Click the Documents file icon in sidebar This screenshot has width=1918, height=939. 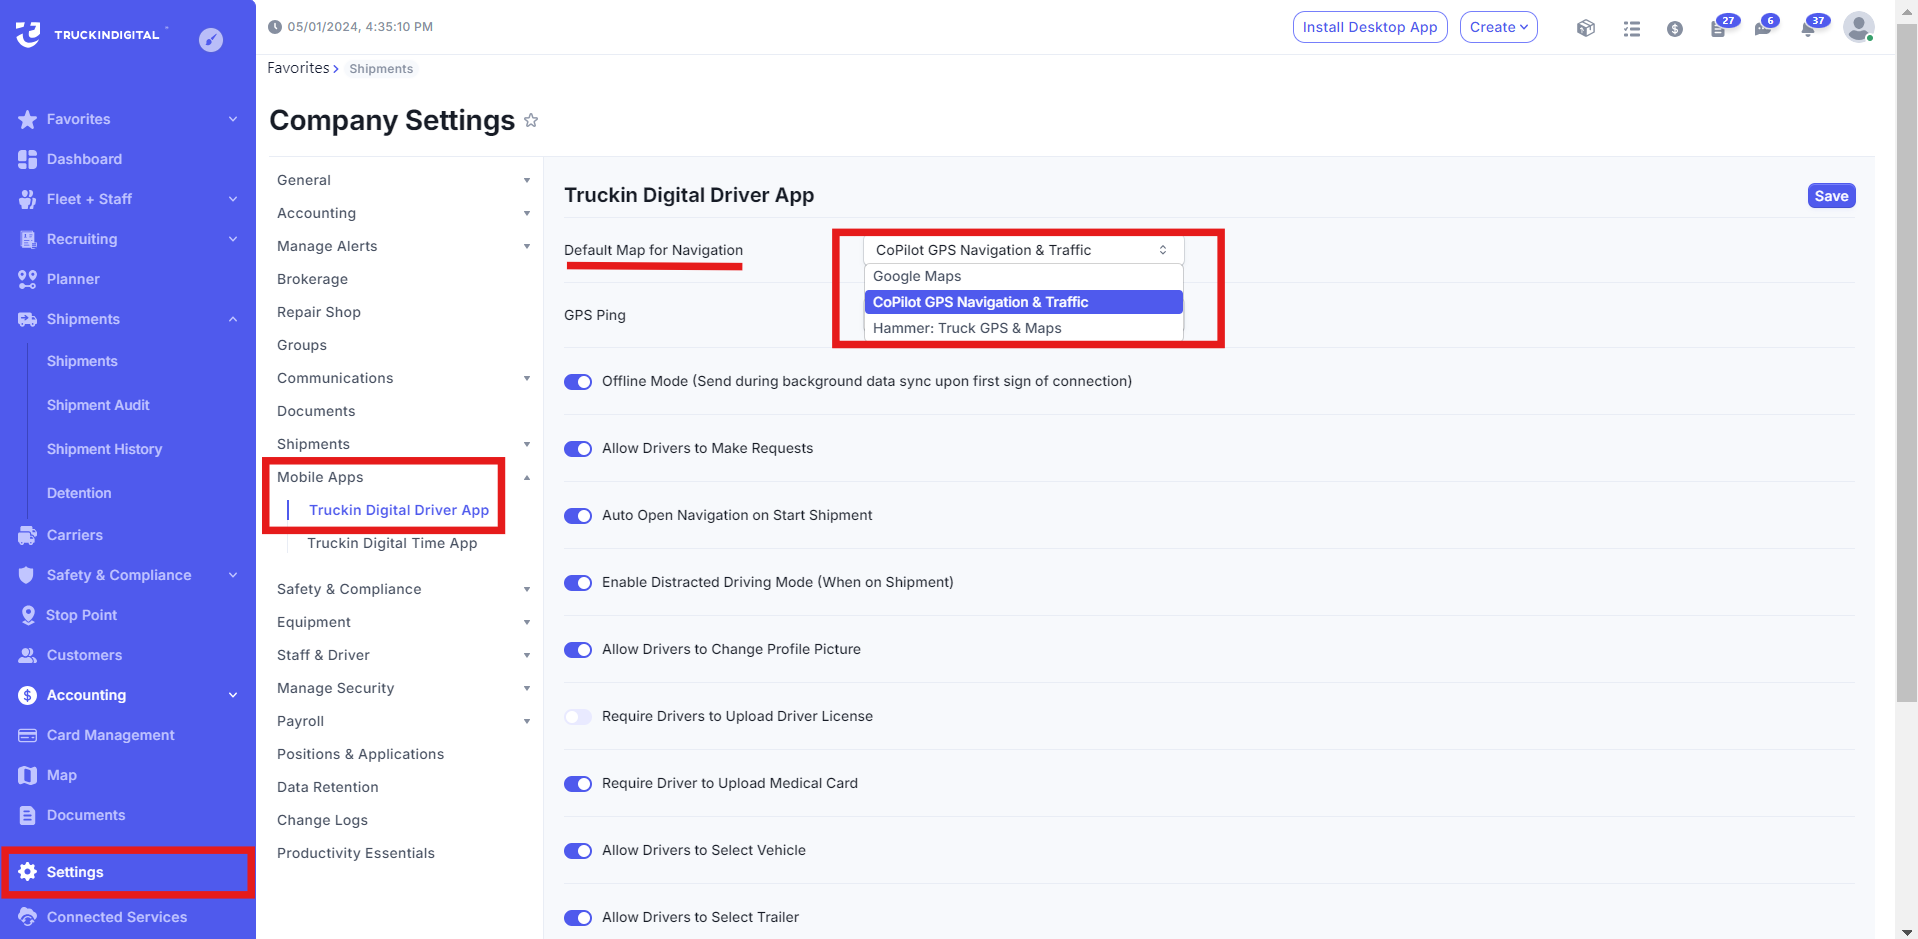click(x=27, y=815)
